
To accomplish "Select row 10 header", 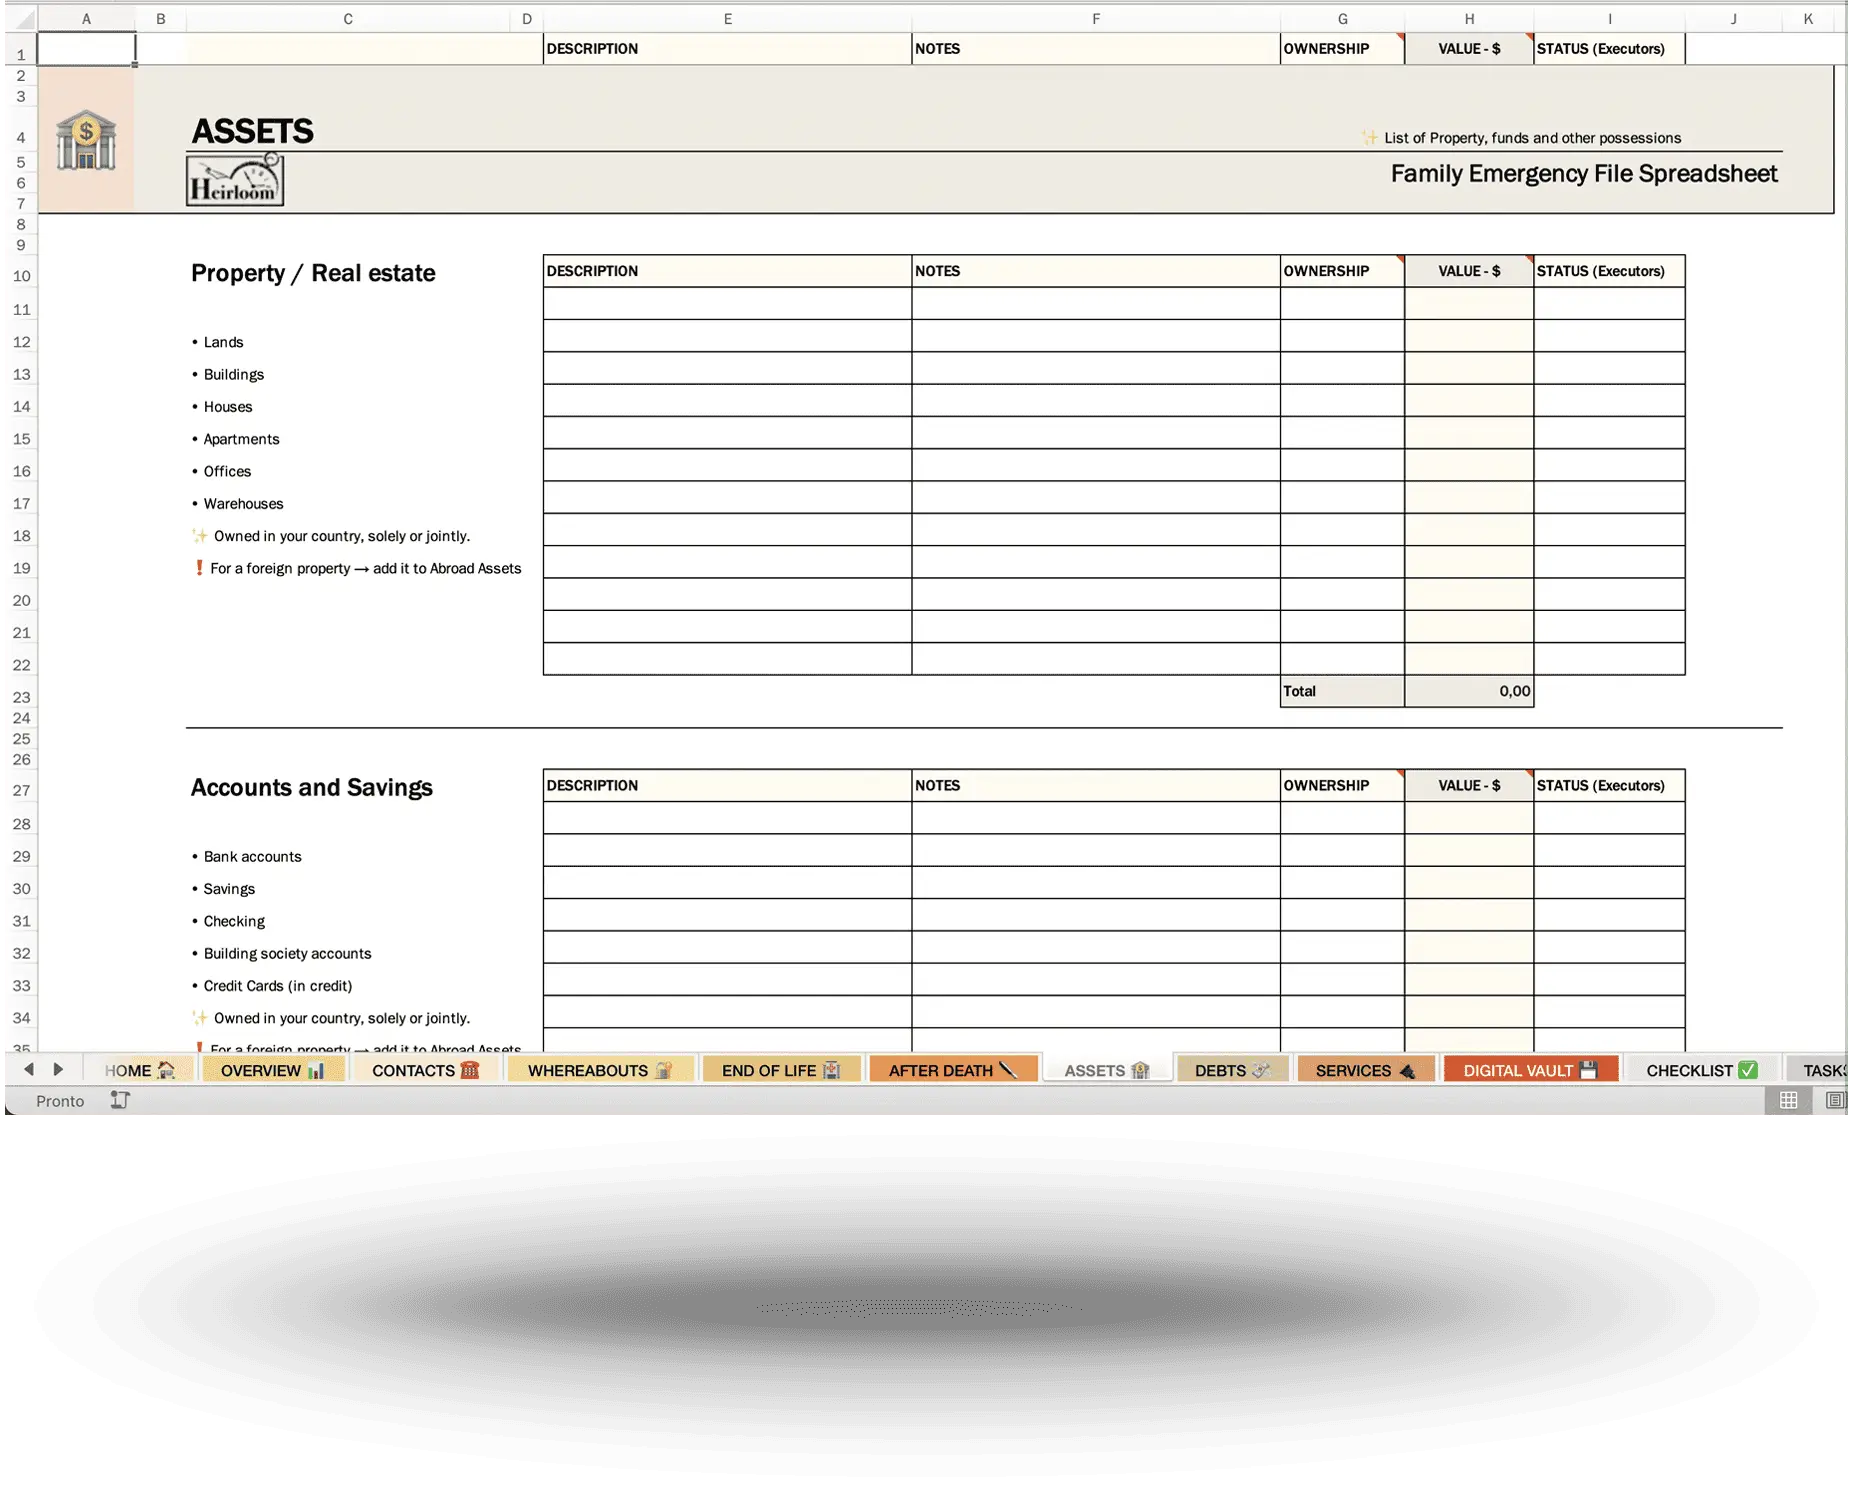I will [x=21, y=276].
